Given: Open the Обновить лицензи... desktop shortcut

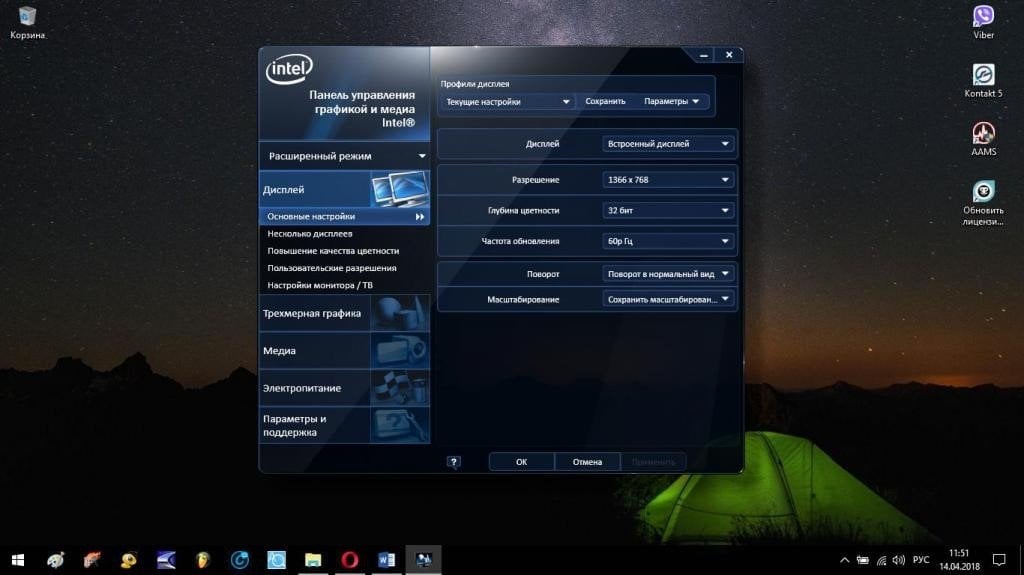Looking at the screenshot, I should click(984, 203).
